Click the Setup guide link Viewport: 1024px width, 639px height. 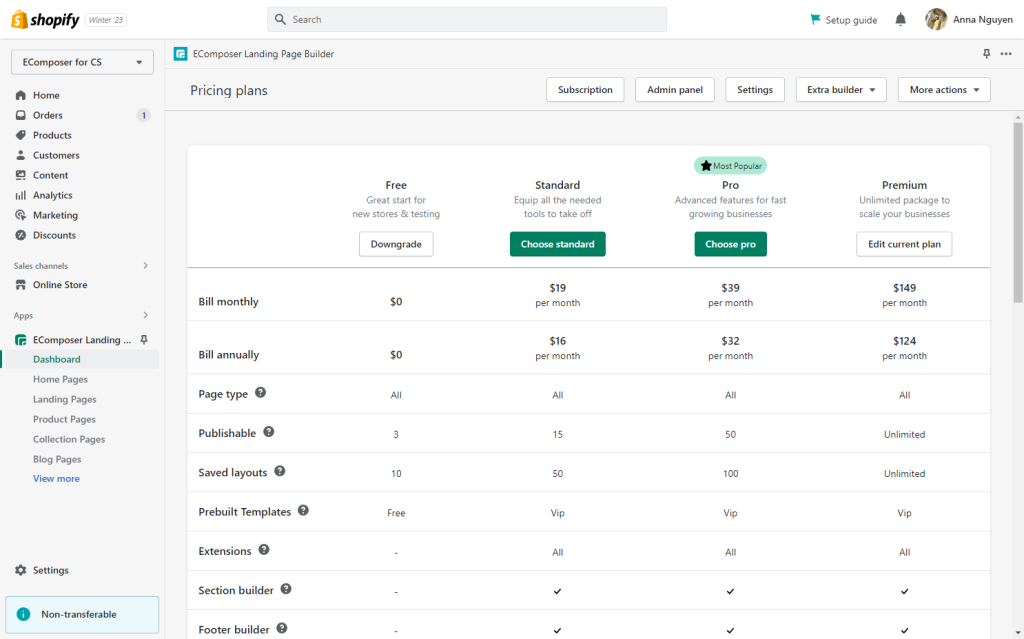(x=851, y=20)
